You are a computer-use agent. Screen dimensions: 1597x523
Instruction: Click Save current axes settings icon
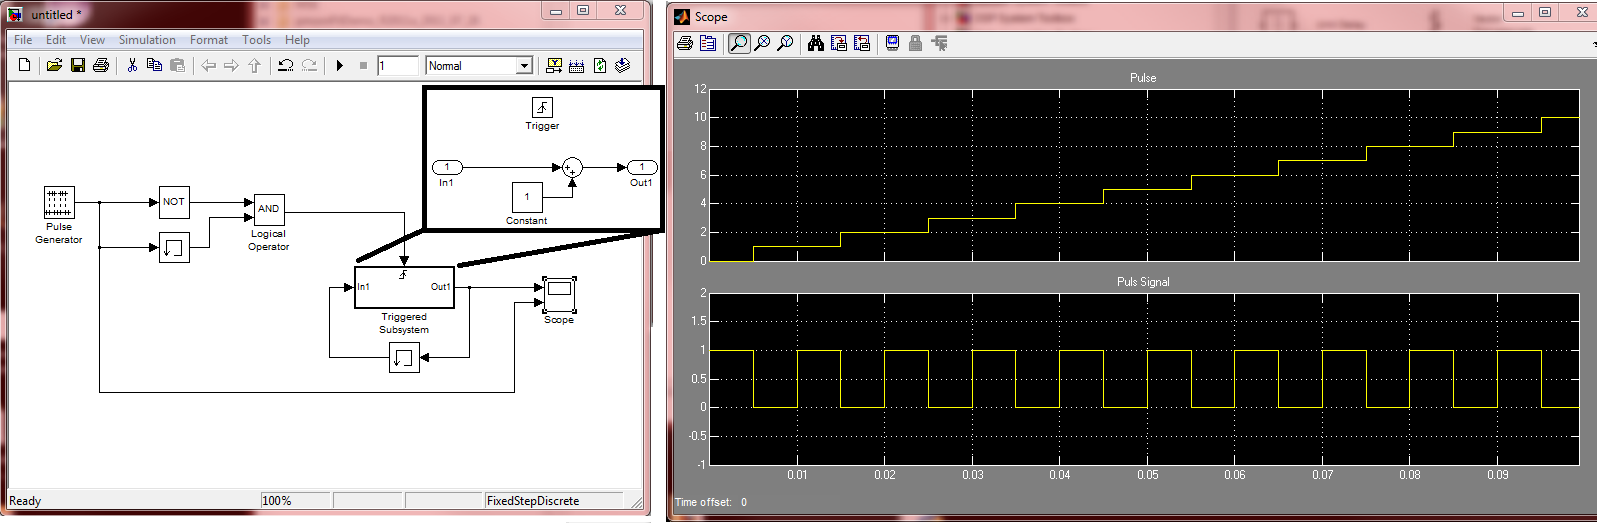pos(839,43)
